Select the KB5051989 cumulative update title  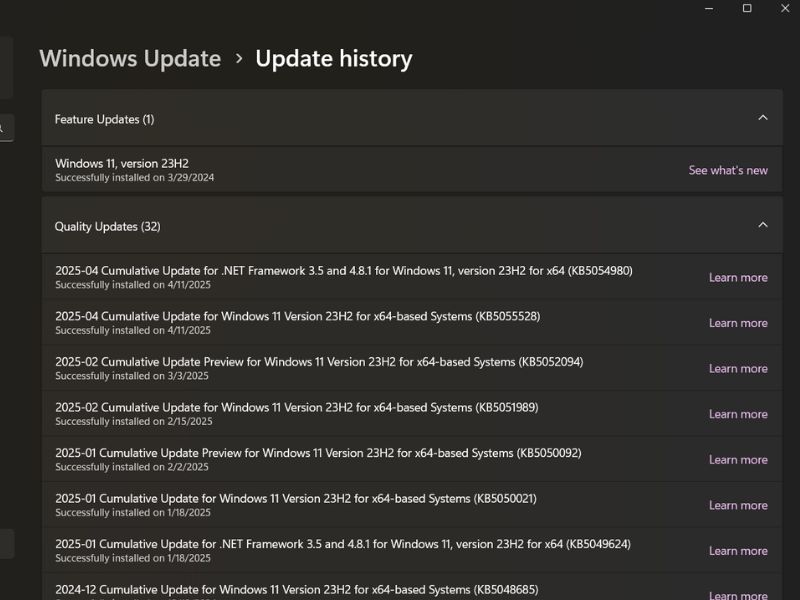coord(297,407)
